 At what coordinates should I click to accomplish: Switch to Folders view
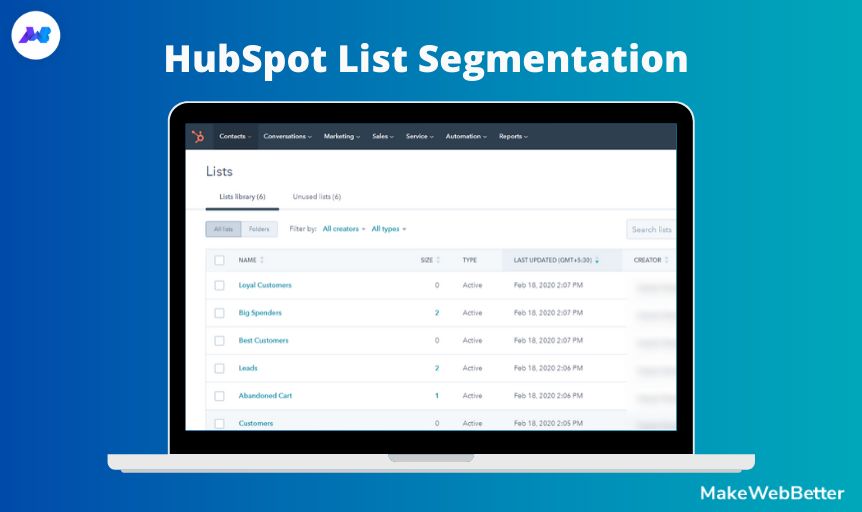[x=259, y=229]
